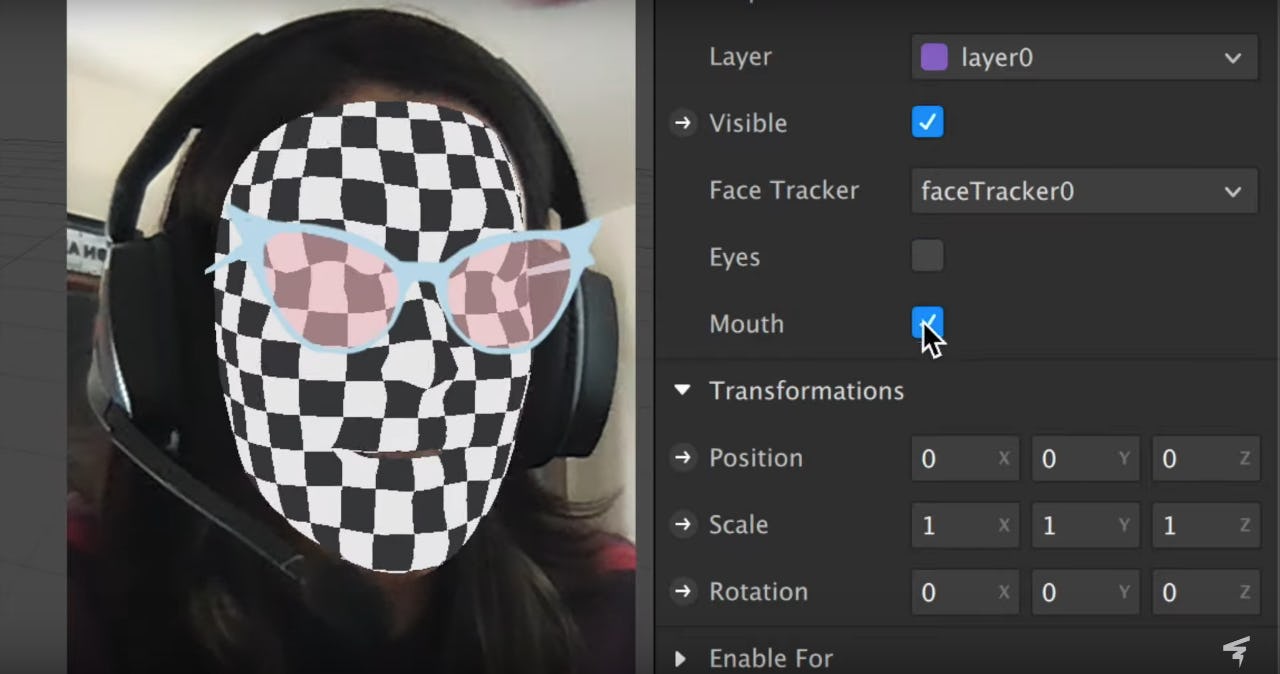Disable the Visible checkbox
Image resolution: width=1280 pixels, height=674 pixels.
[x=927, y=122]
